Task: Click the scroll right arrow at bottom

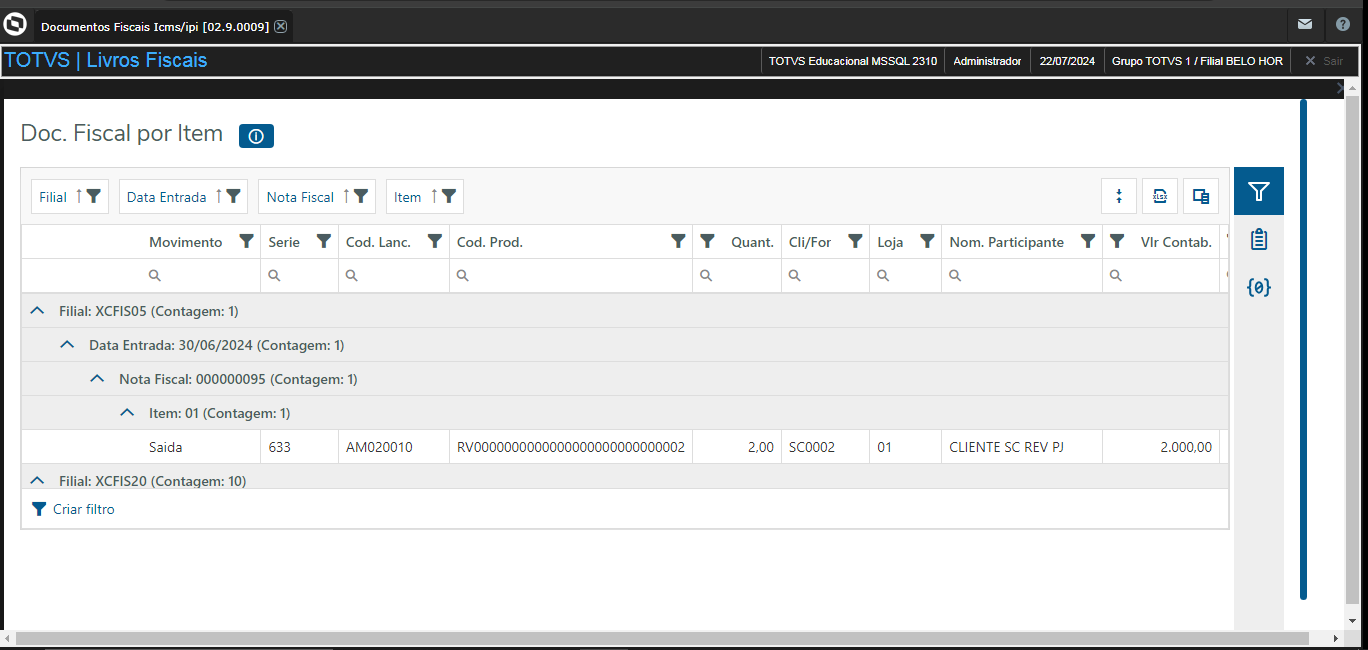Action: pyautogui.click(x=1336, y=638)
